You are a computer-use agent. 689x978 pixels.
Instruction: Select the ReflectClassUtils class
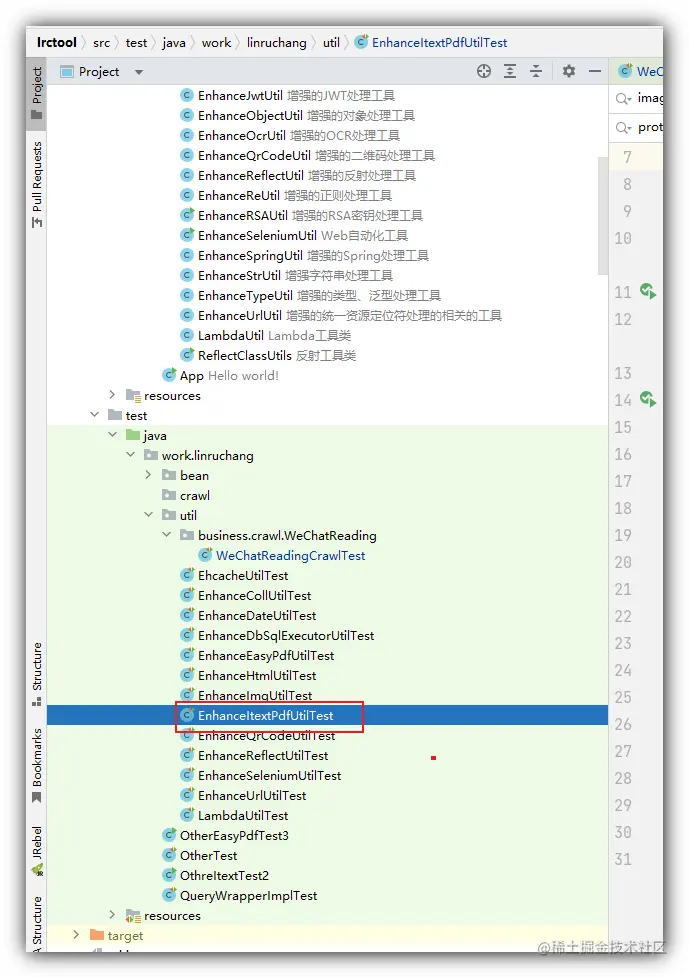tap(268, 356)
